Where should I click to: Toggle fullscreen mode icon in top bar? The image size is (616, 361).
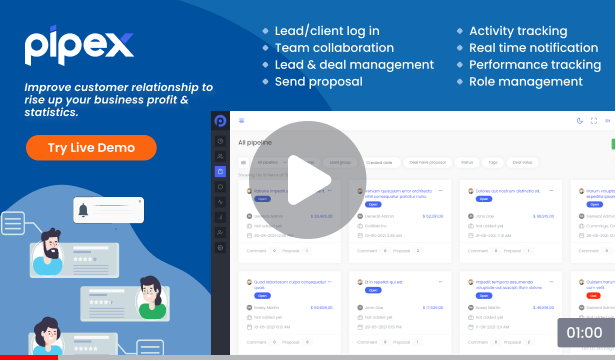(594, 121)
